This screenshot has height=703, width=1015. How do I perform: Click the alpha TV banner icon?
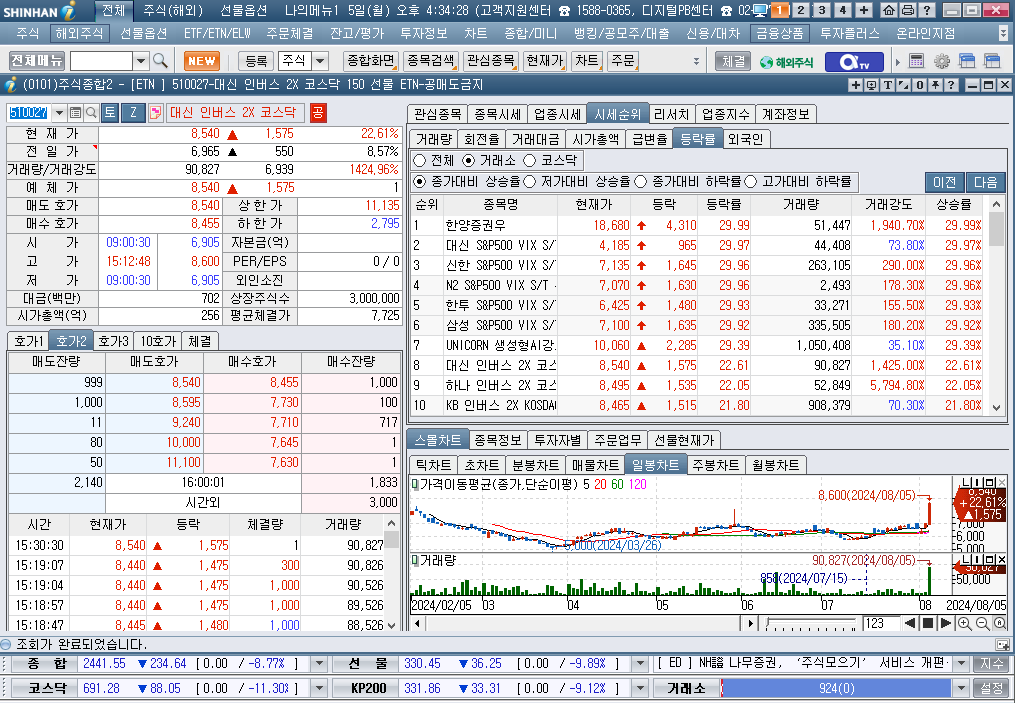[854, 61]
